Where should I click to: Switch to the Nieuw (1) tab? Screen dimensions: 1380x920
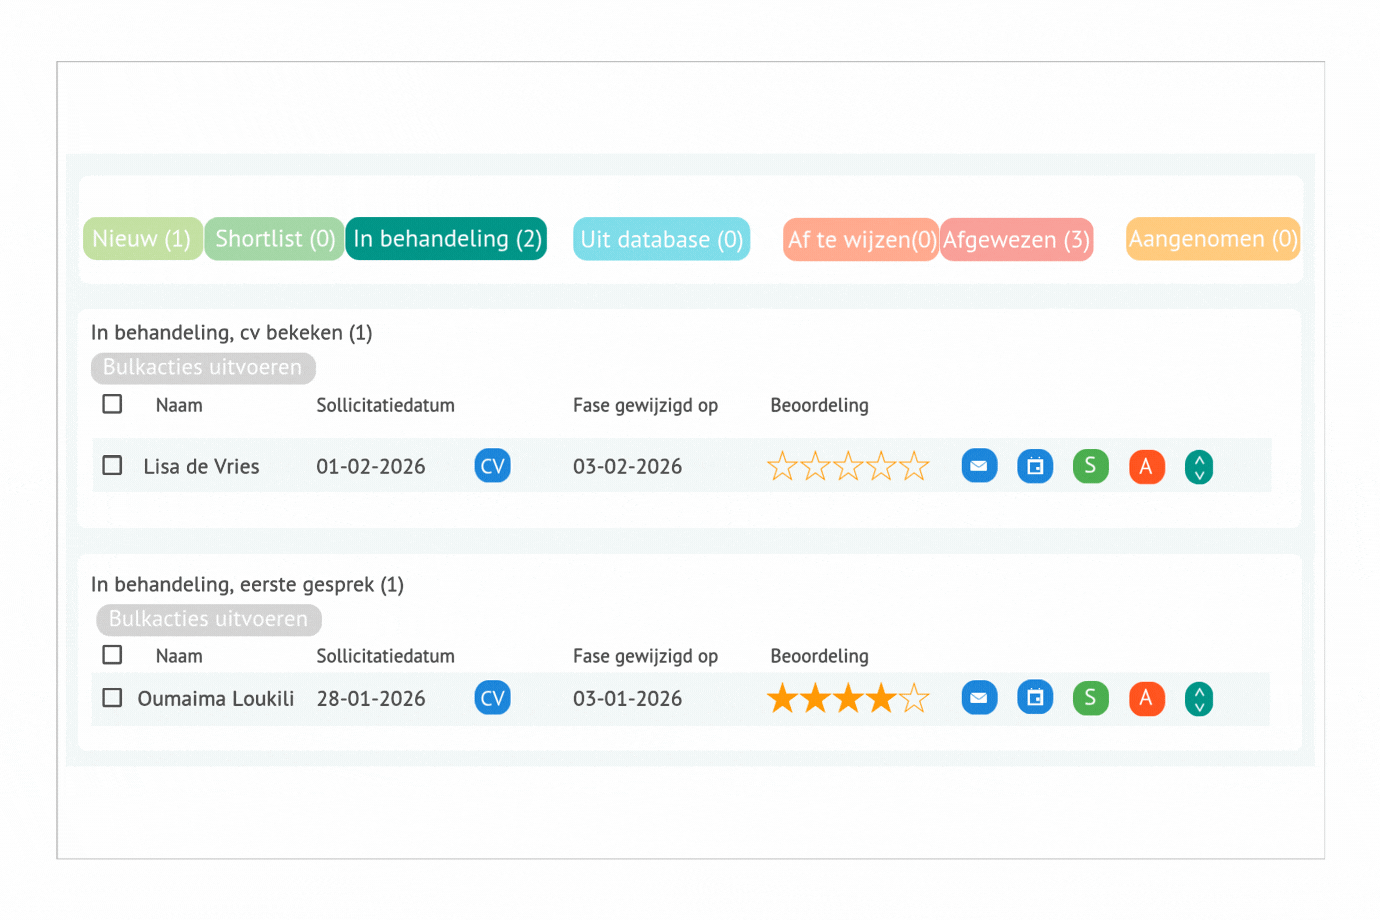click(x=142, y=239)
